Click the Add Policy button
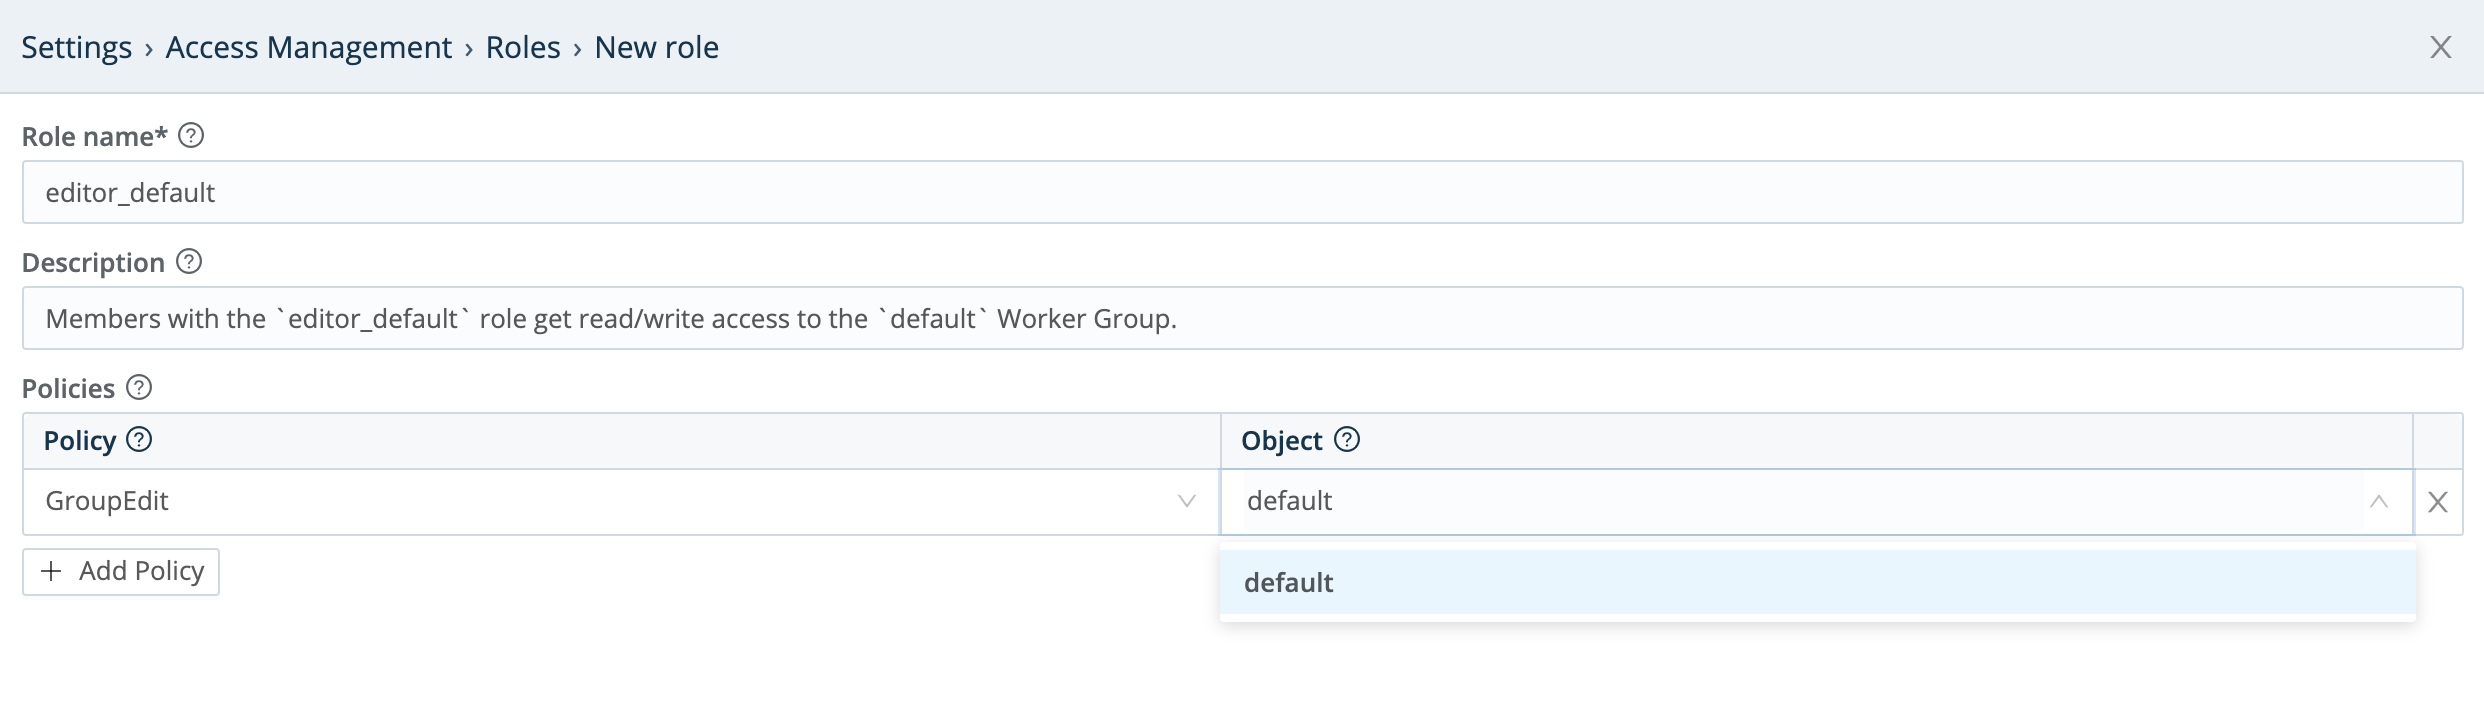Image resolution: width=2484 pixels, height=728 pixels. pos(120,571)
